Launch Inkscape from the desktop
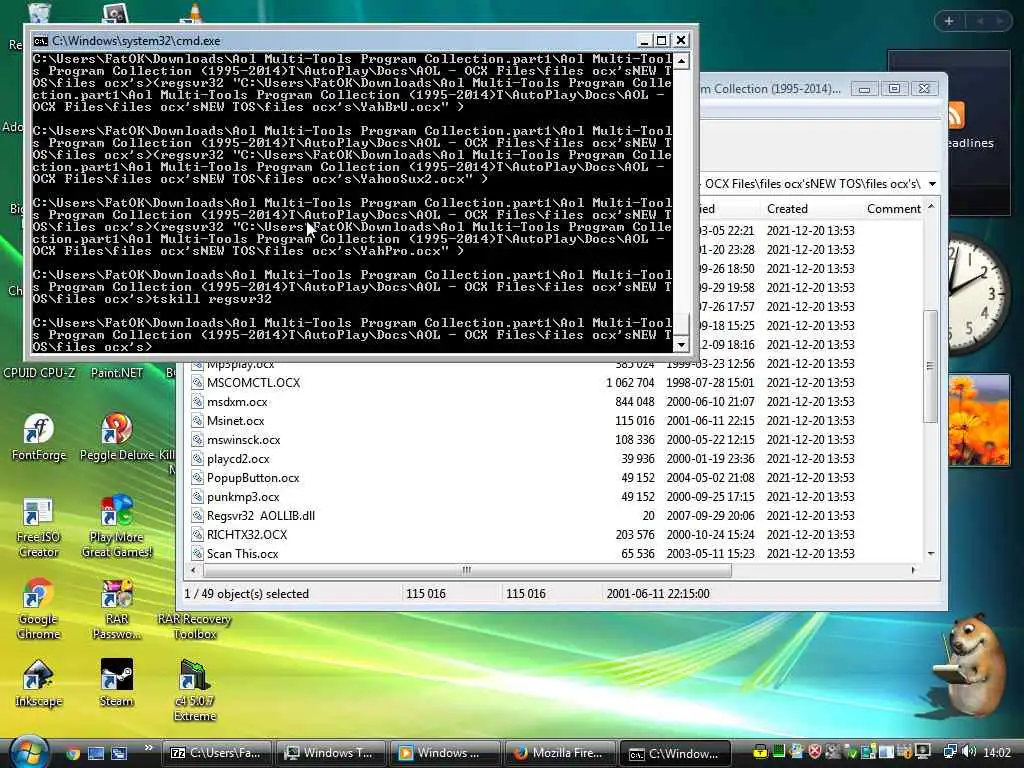The image size is (1024, 768). point(38,683)
